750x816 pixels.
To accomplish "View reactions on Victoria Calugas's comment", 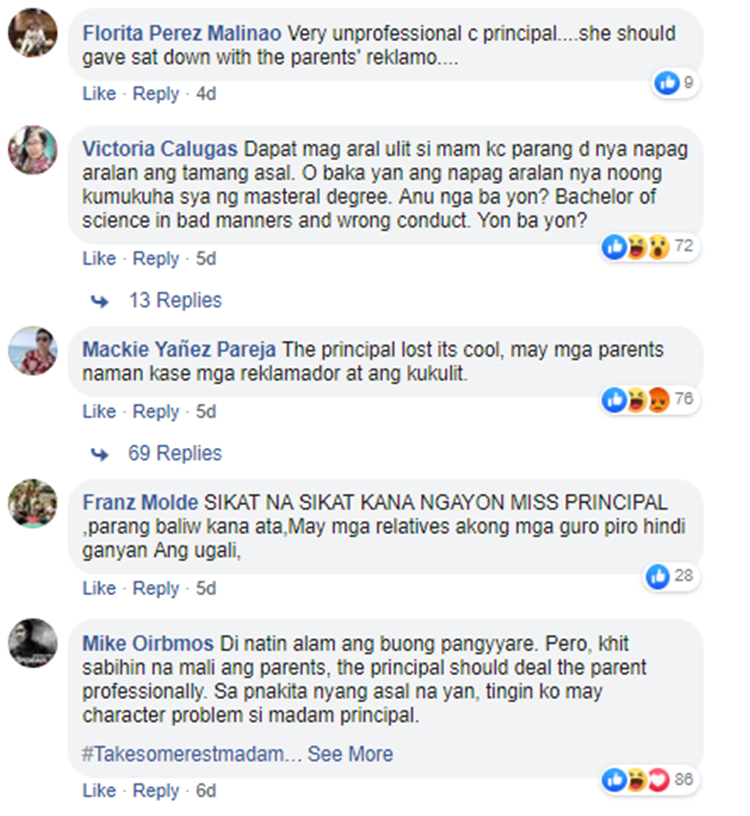I will (649, 246).
